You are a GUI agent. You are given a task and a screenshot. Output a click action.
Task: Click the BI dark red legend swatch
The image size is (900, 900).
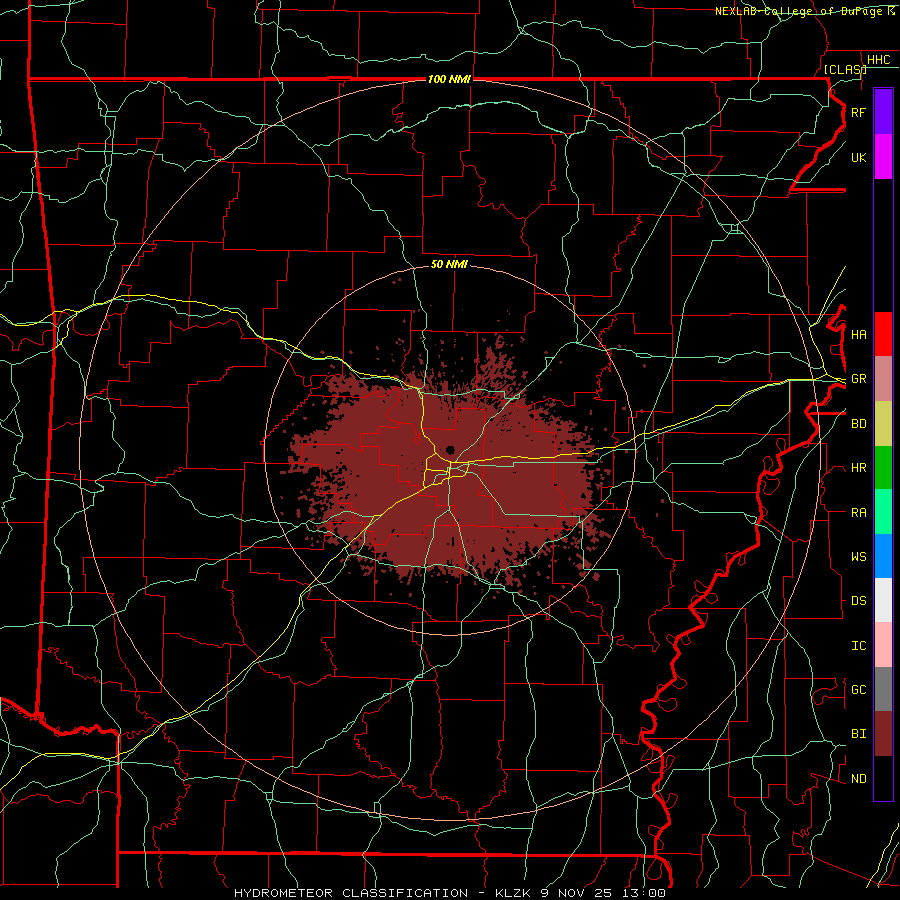[x=883, y=734]
